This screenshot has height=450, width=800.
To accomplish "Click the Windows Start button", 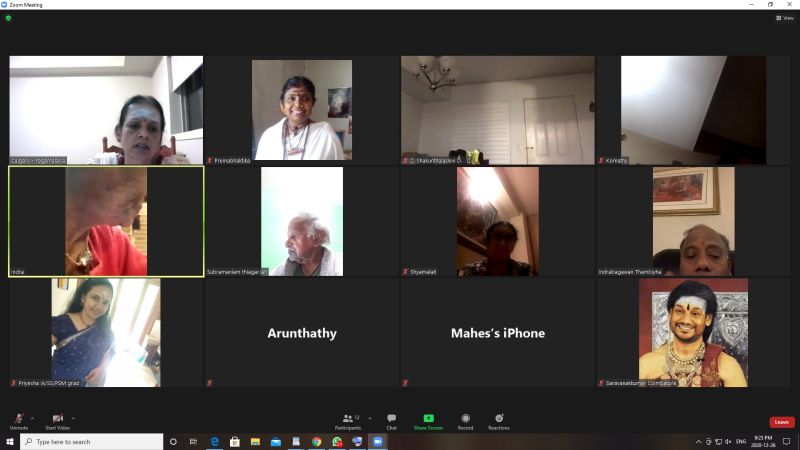I will 9,441.
